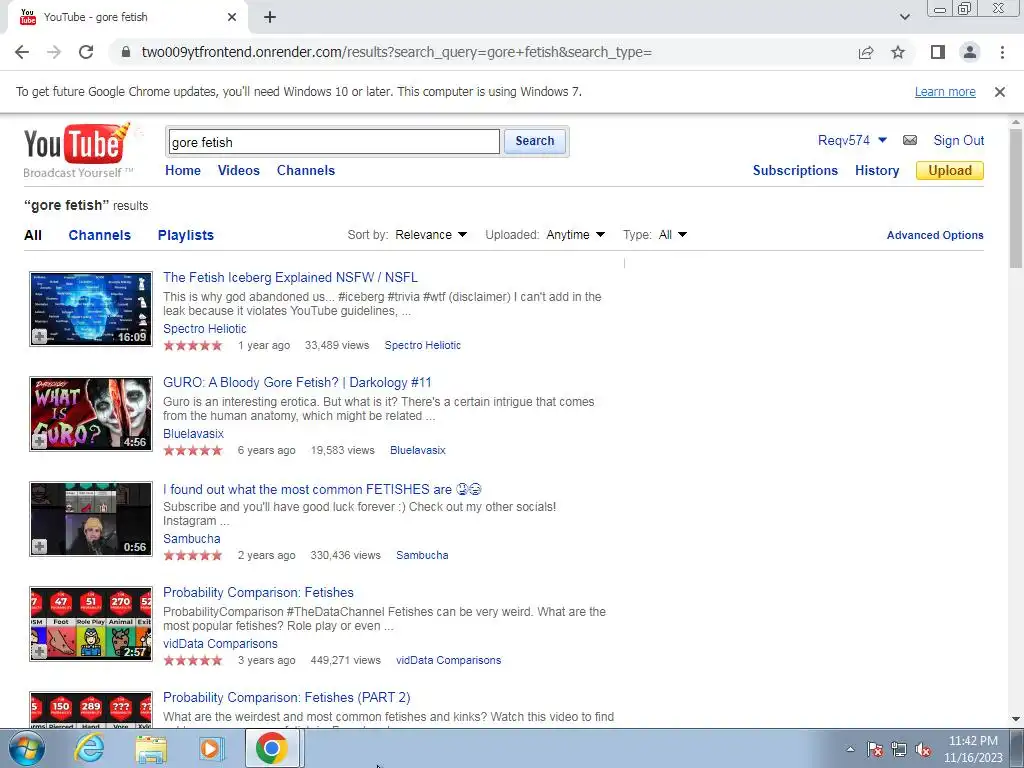Open vidData Comparisons channel link beside 449,271 views
1024x768 pixels.
tap(448, 660)
